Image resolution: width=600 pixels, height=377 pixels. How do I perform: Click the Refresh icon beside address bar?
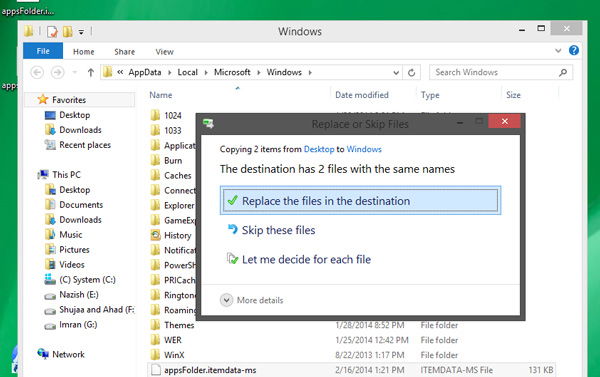(411, 72)
